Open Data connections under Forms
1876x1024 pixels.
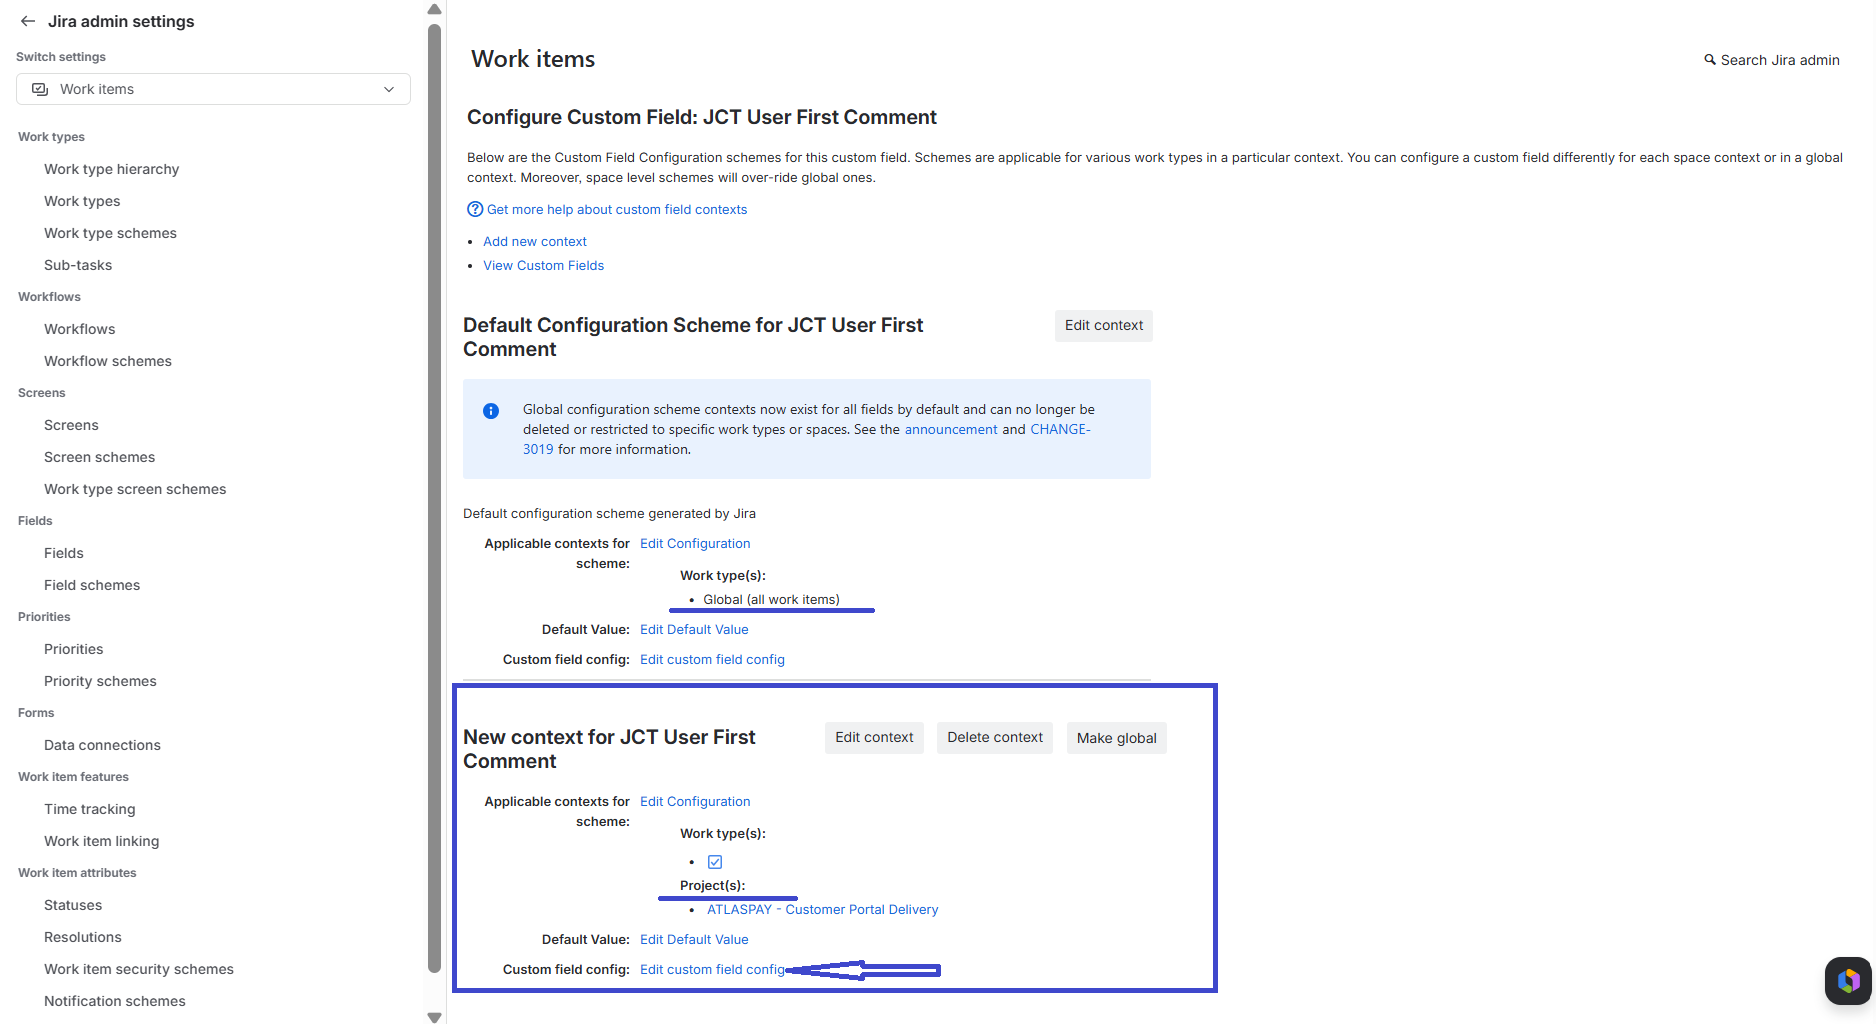[102, 745]
